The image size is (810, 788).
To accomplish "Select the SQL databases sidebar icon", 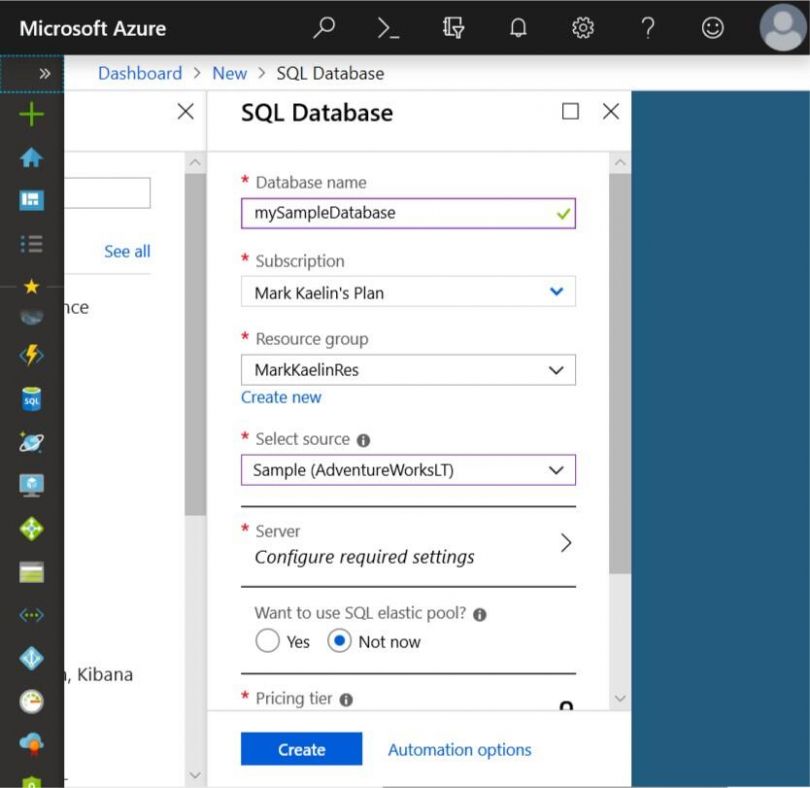I will coord(31,399).
